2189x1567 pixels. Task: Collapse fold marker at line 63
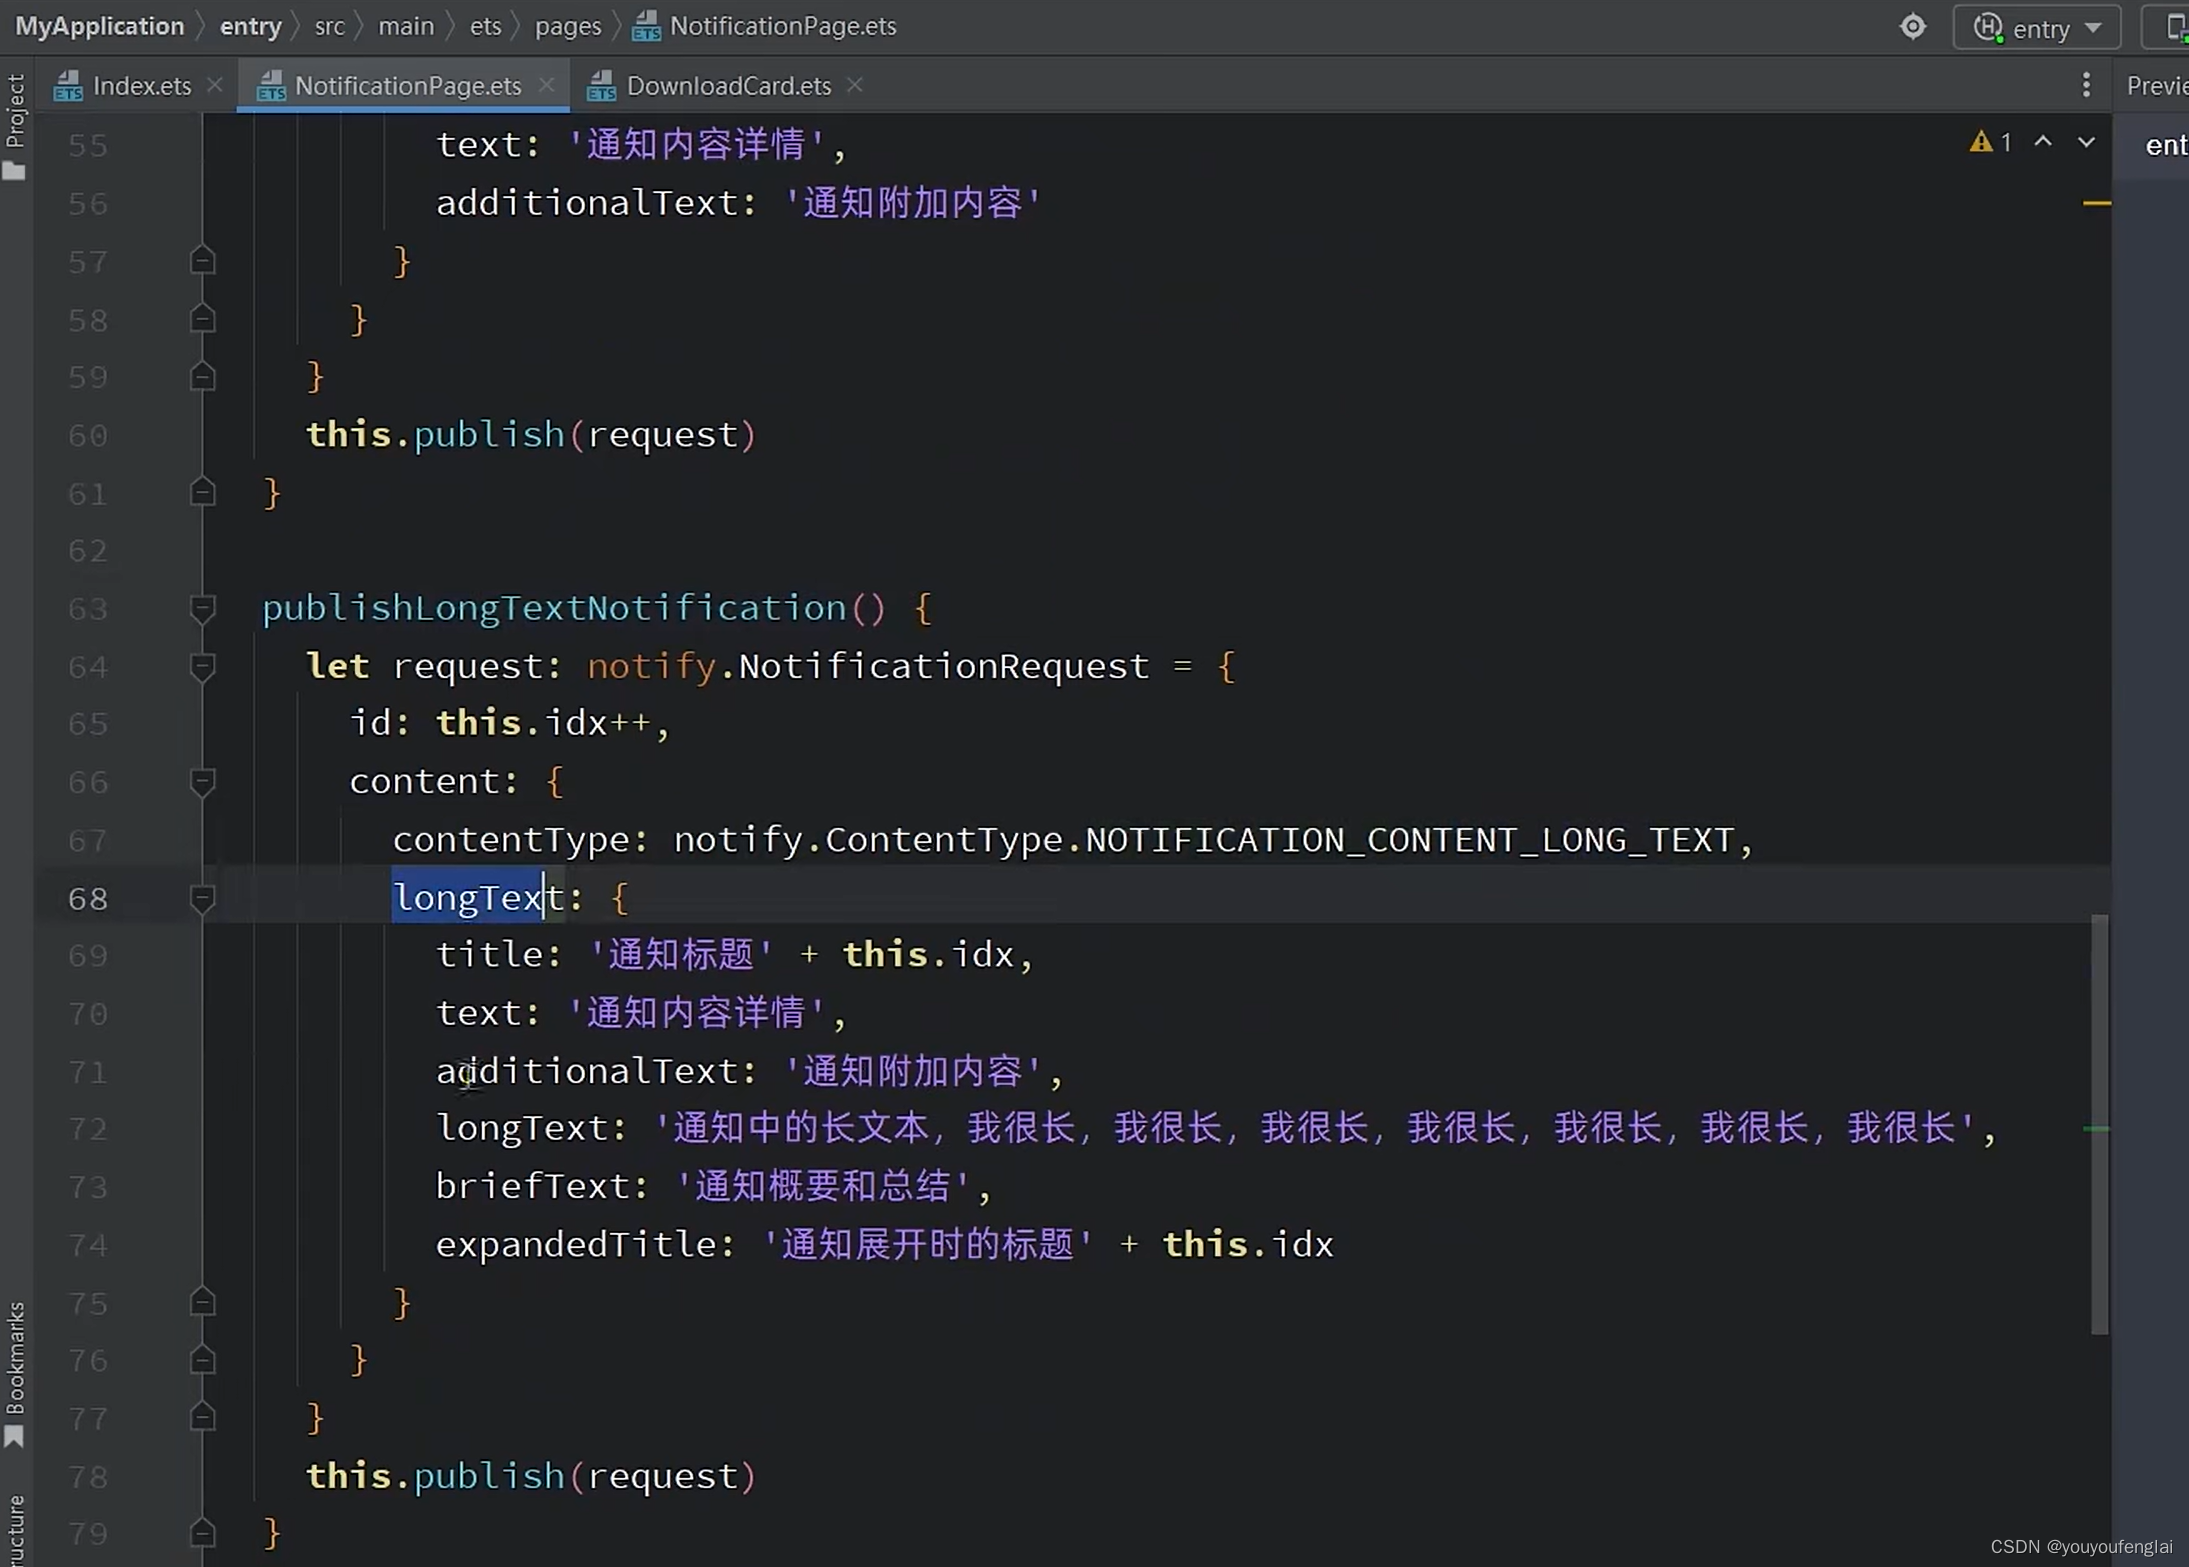(x=202, y=609)
